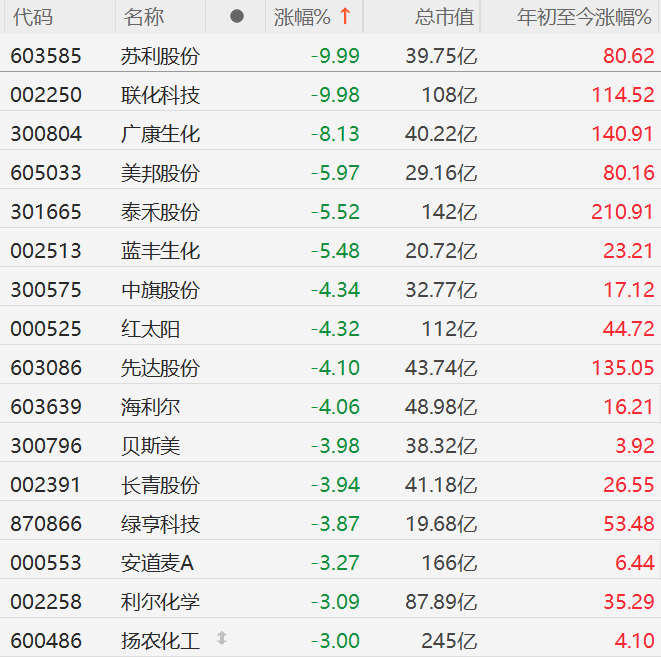Sort by 总市值 column header
This screenshot has height=657, width=661.
tap(444, 17)
